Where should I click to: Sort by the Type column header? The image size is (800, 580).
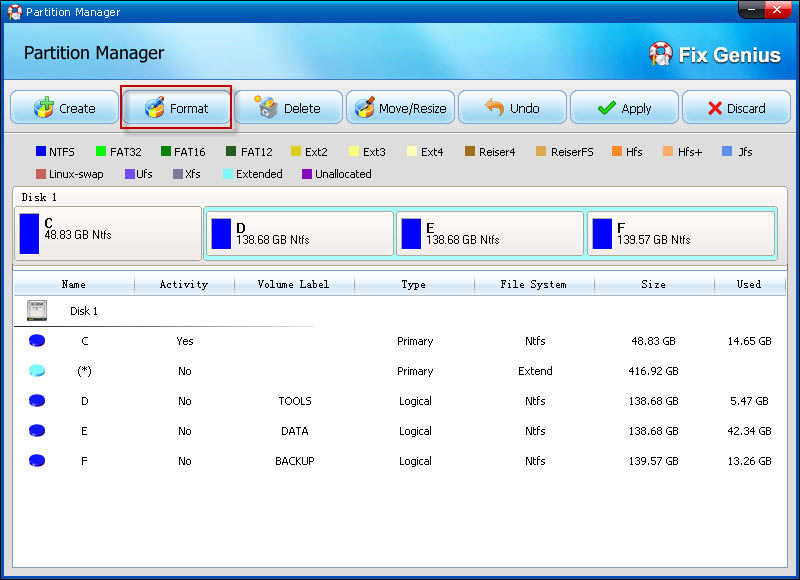pos(414,284)
